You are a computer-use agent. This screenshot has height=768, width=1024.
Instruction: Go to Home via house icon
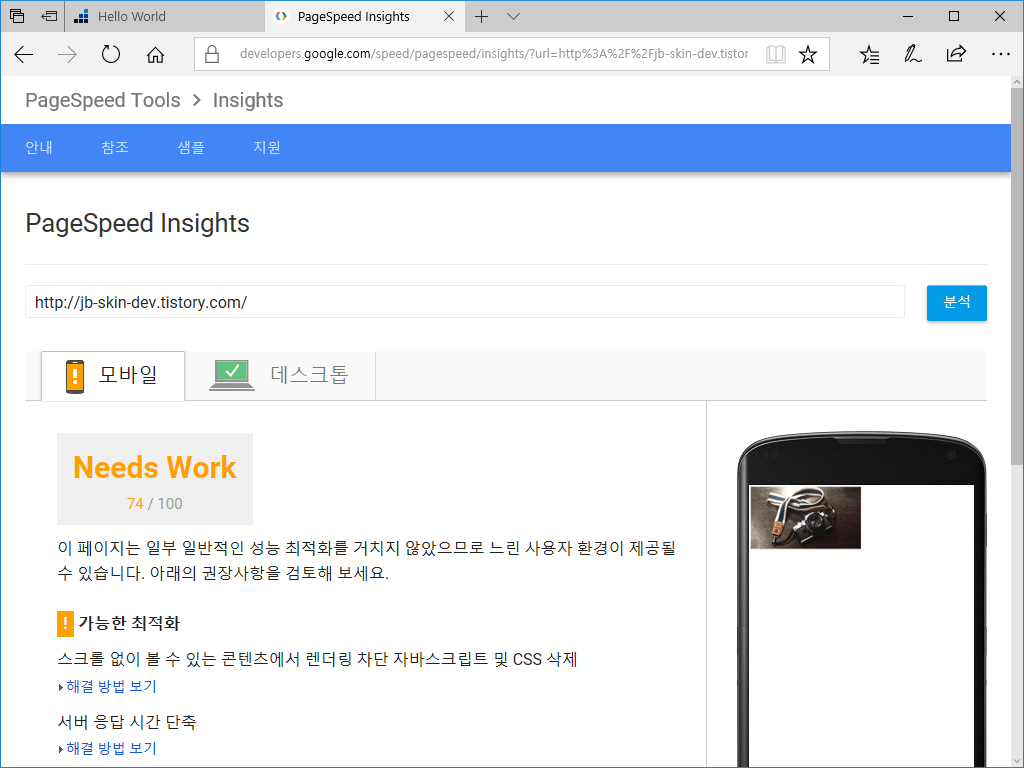pyautogui.click(x=155, y=54)
